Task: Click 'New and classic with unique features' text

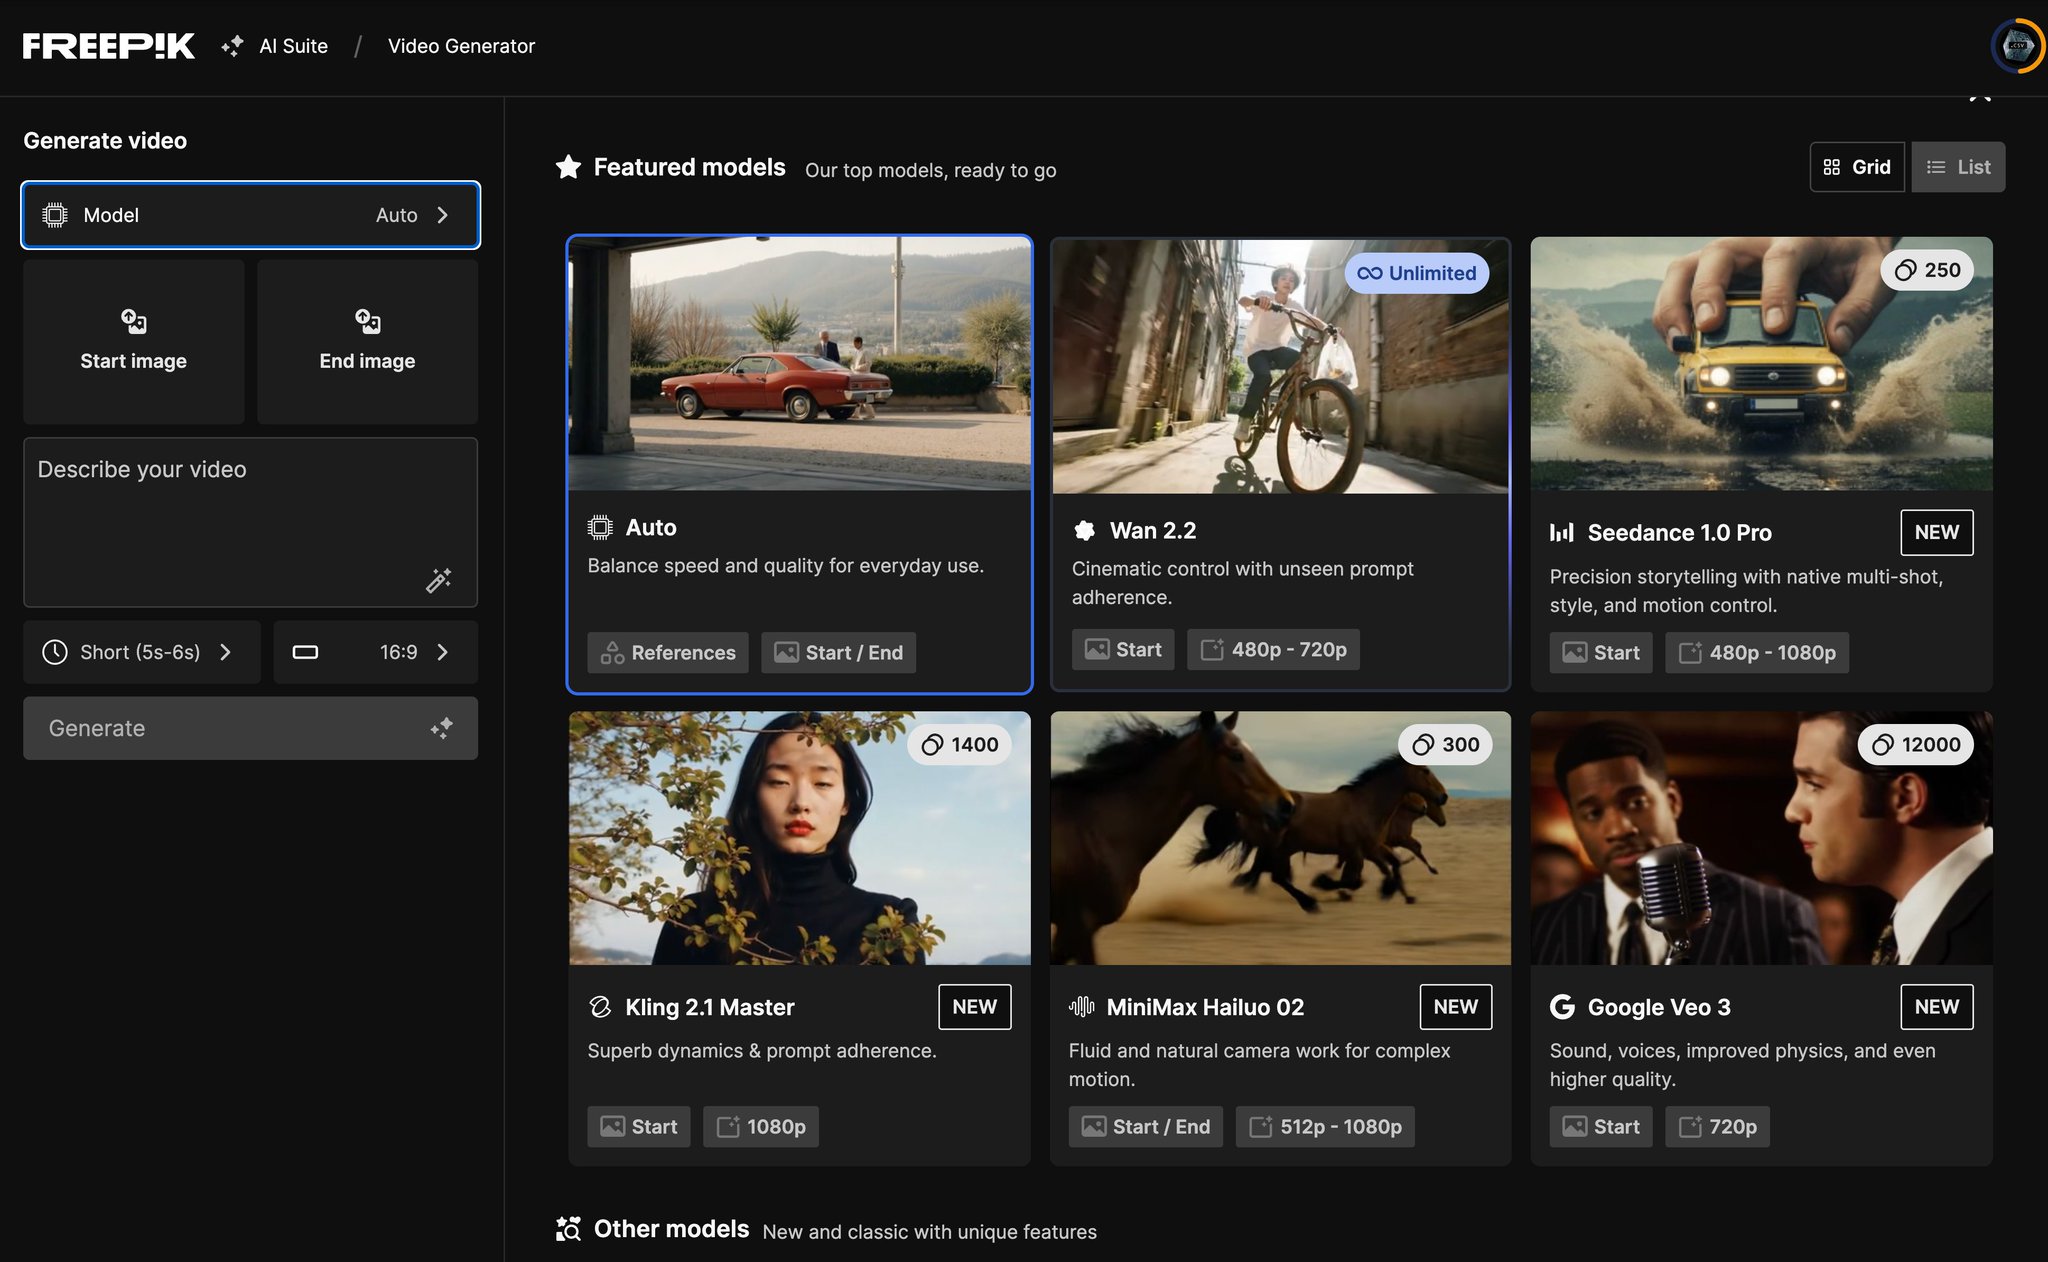Action: coord(930,1232)
